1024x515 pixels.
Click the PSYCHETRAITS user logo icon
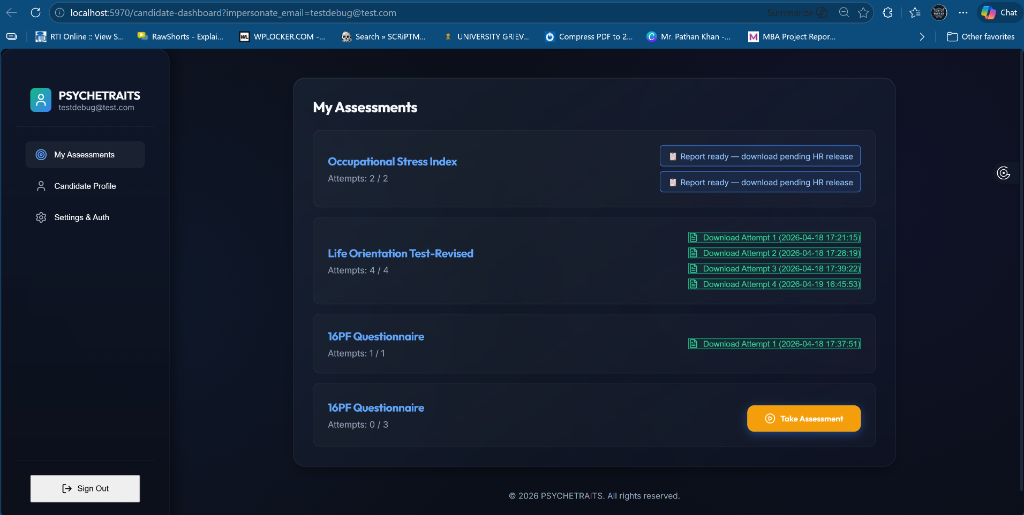[x=40, y=100]
